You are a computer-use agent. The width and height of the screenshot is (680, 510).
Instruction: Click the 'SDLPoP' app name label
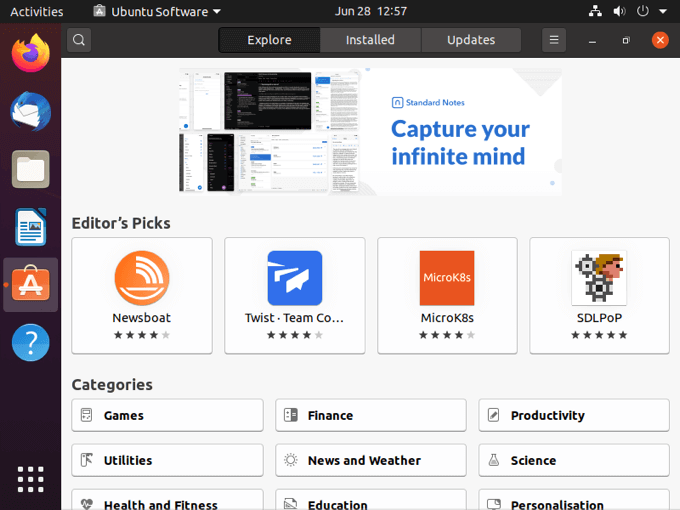tap(599, 318)
